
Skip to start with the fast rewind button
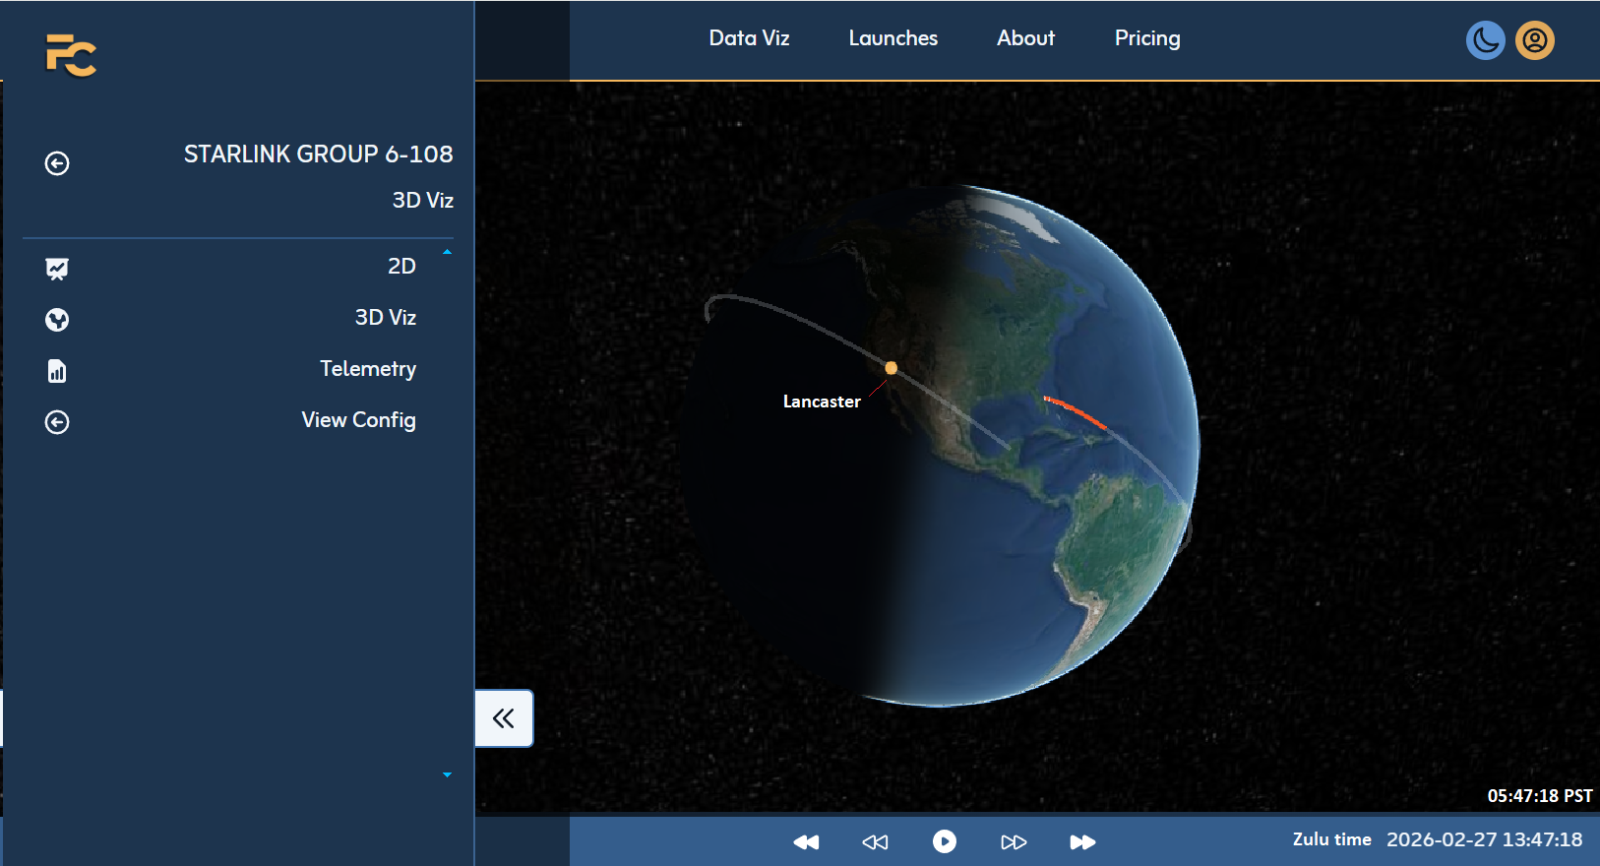point(806,842)
